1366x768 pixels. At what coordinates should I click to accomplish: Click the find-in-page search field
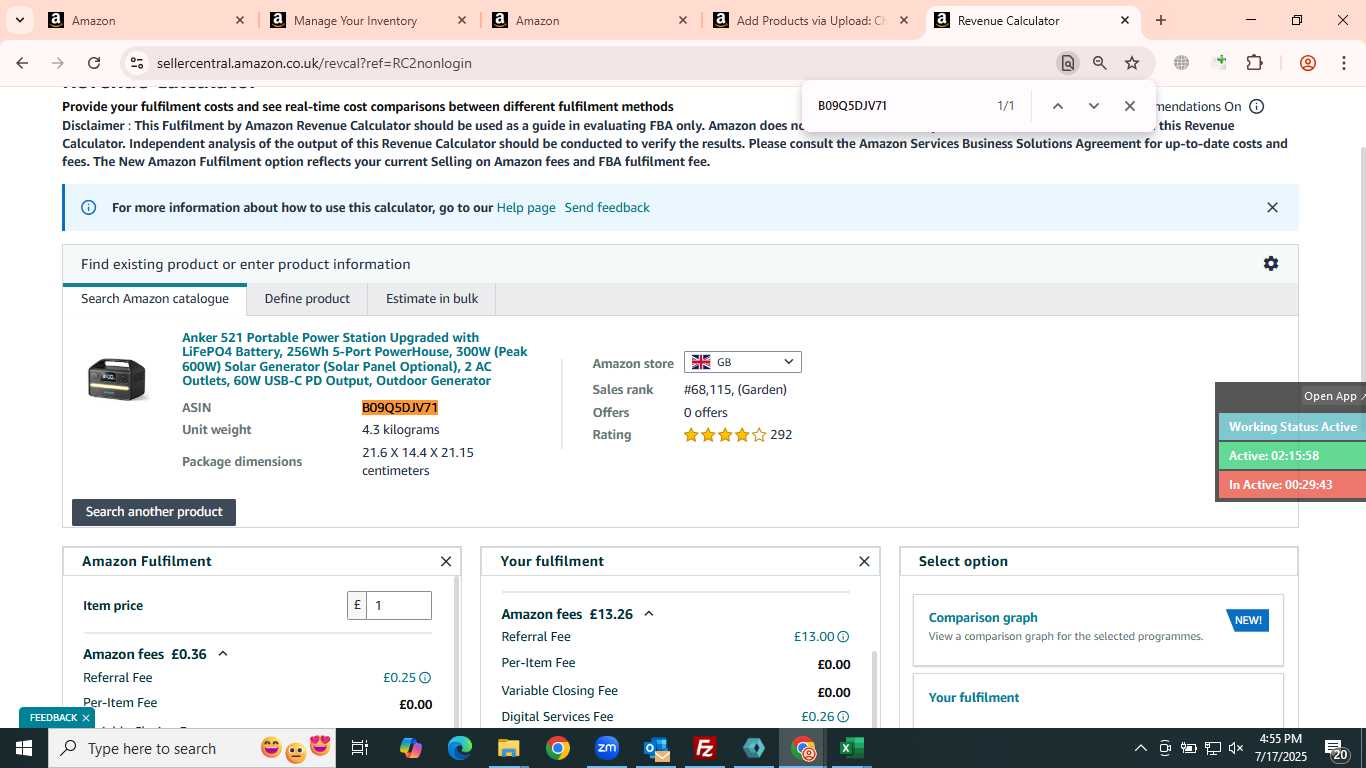pyautogui.click(x=900, y=106)
